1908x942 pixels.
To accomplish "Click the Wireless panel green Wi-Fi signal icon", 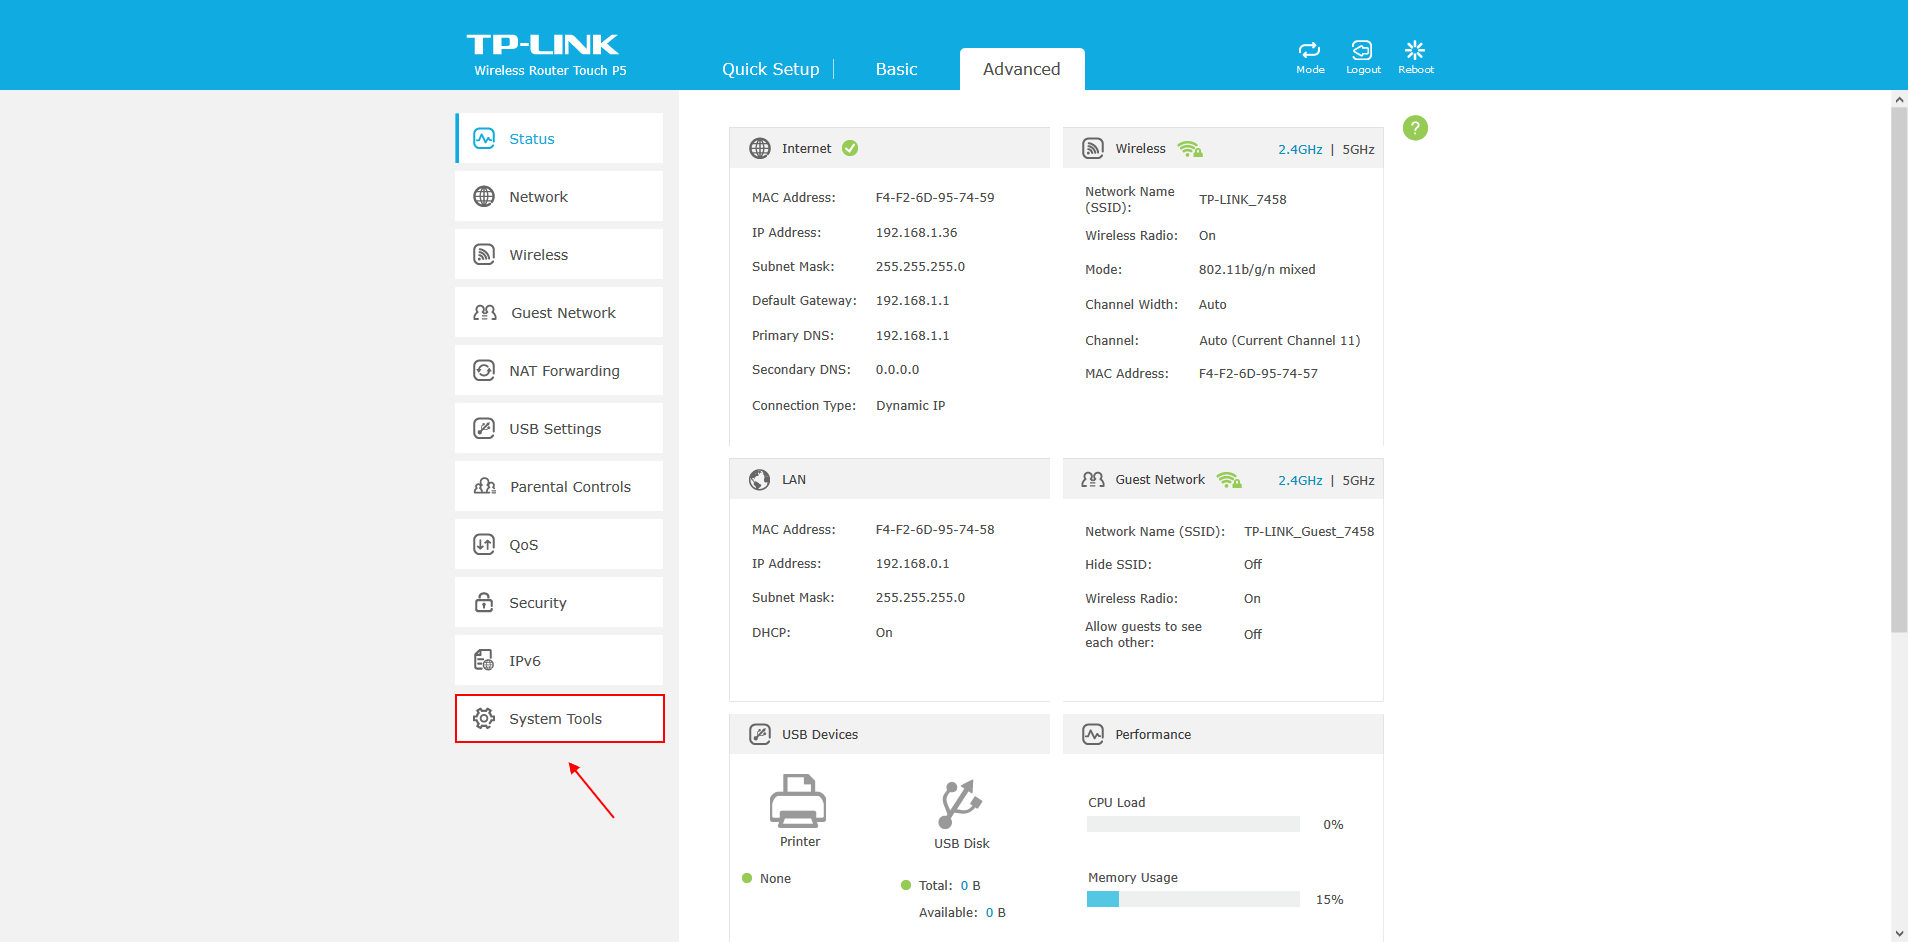I will [x=1190, y=149].
